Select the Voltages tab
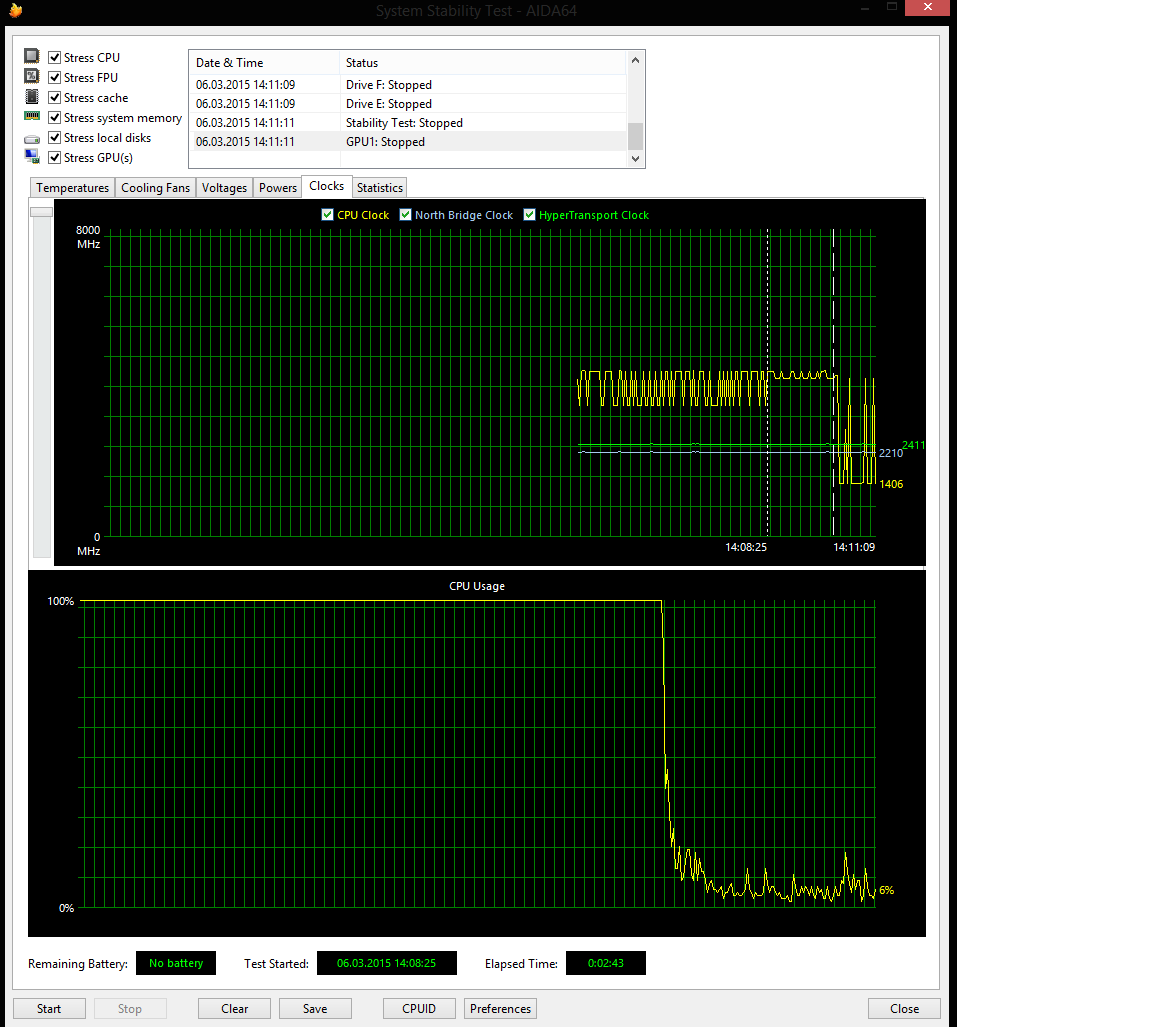Viewport: 1152px width, 1027px height. pyautogui.click(x=224, y=187)
